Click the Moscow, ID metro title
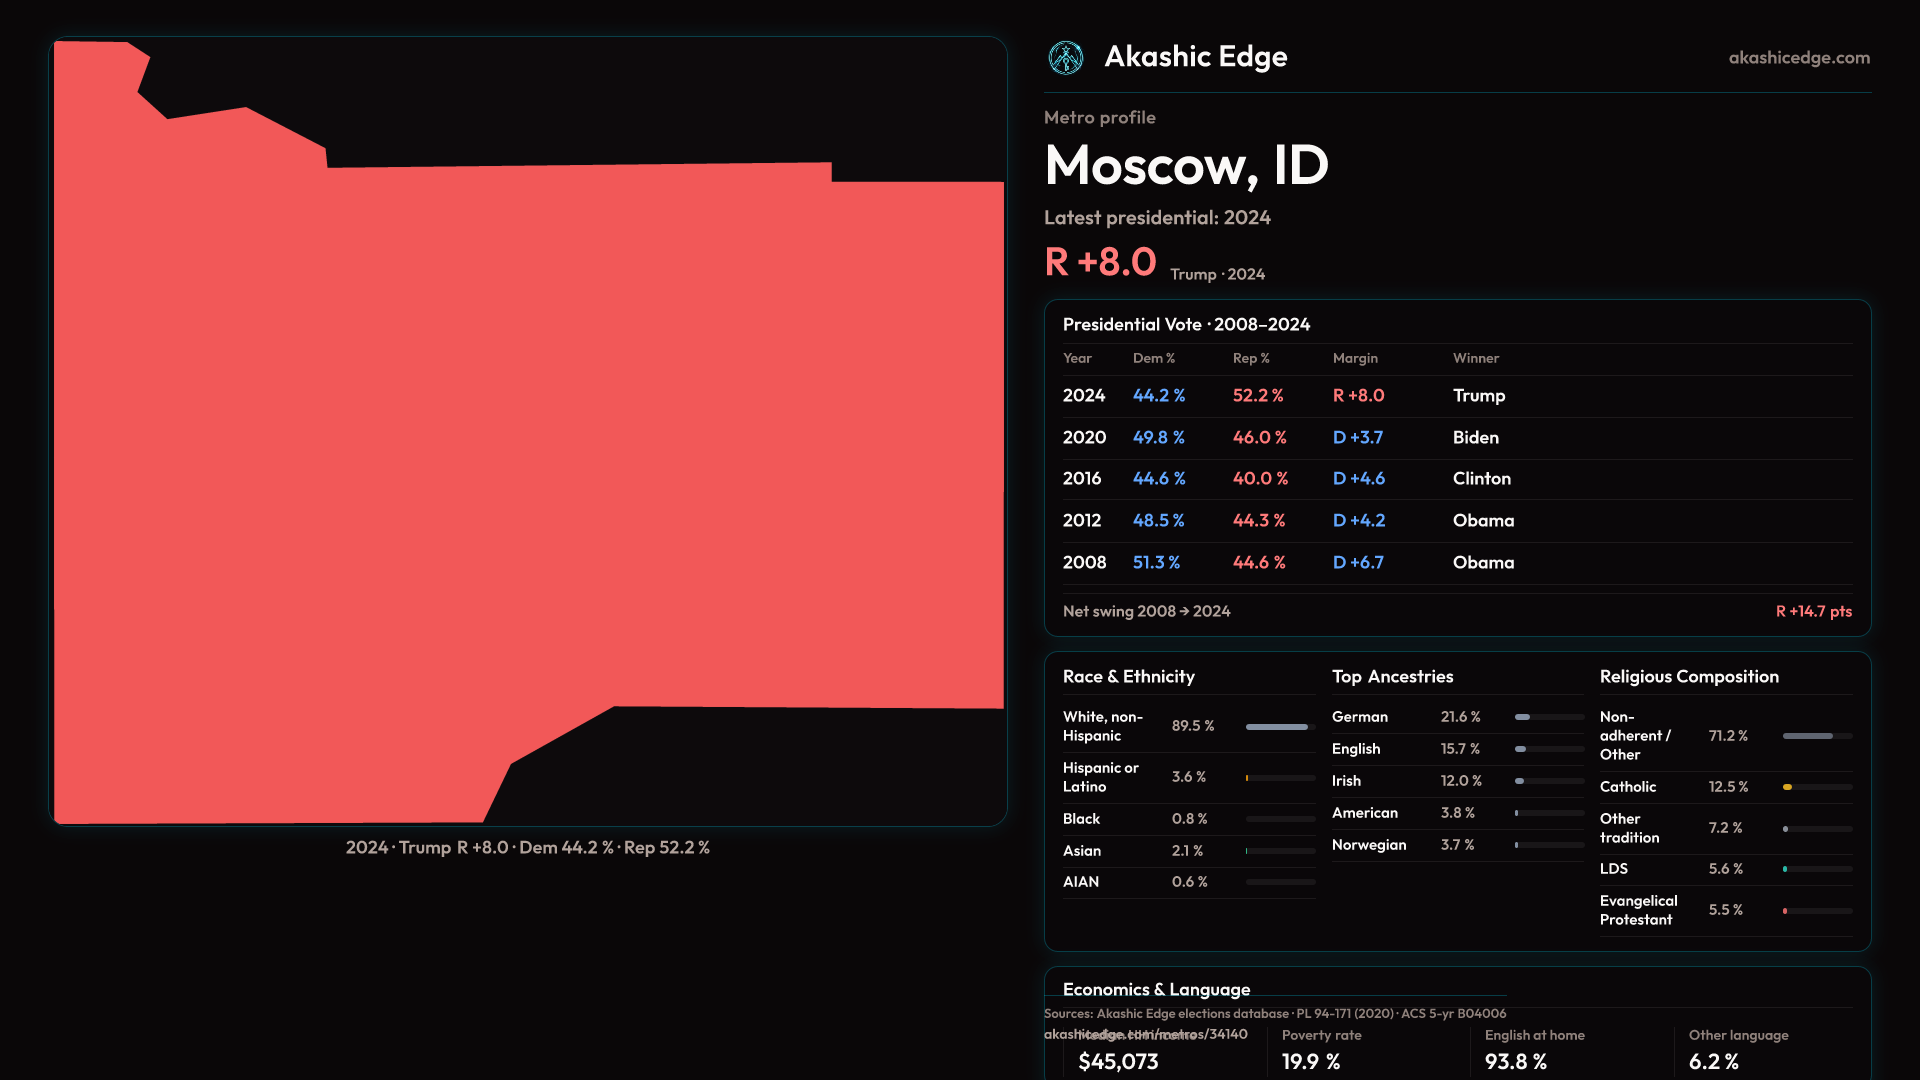Image resolution: width=1920 pixels, height=1080 pixels. [x=1186, y=165]
